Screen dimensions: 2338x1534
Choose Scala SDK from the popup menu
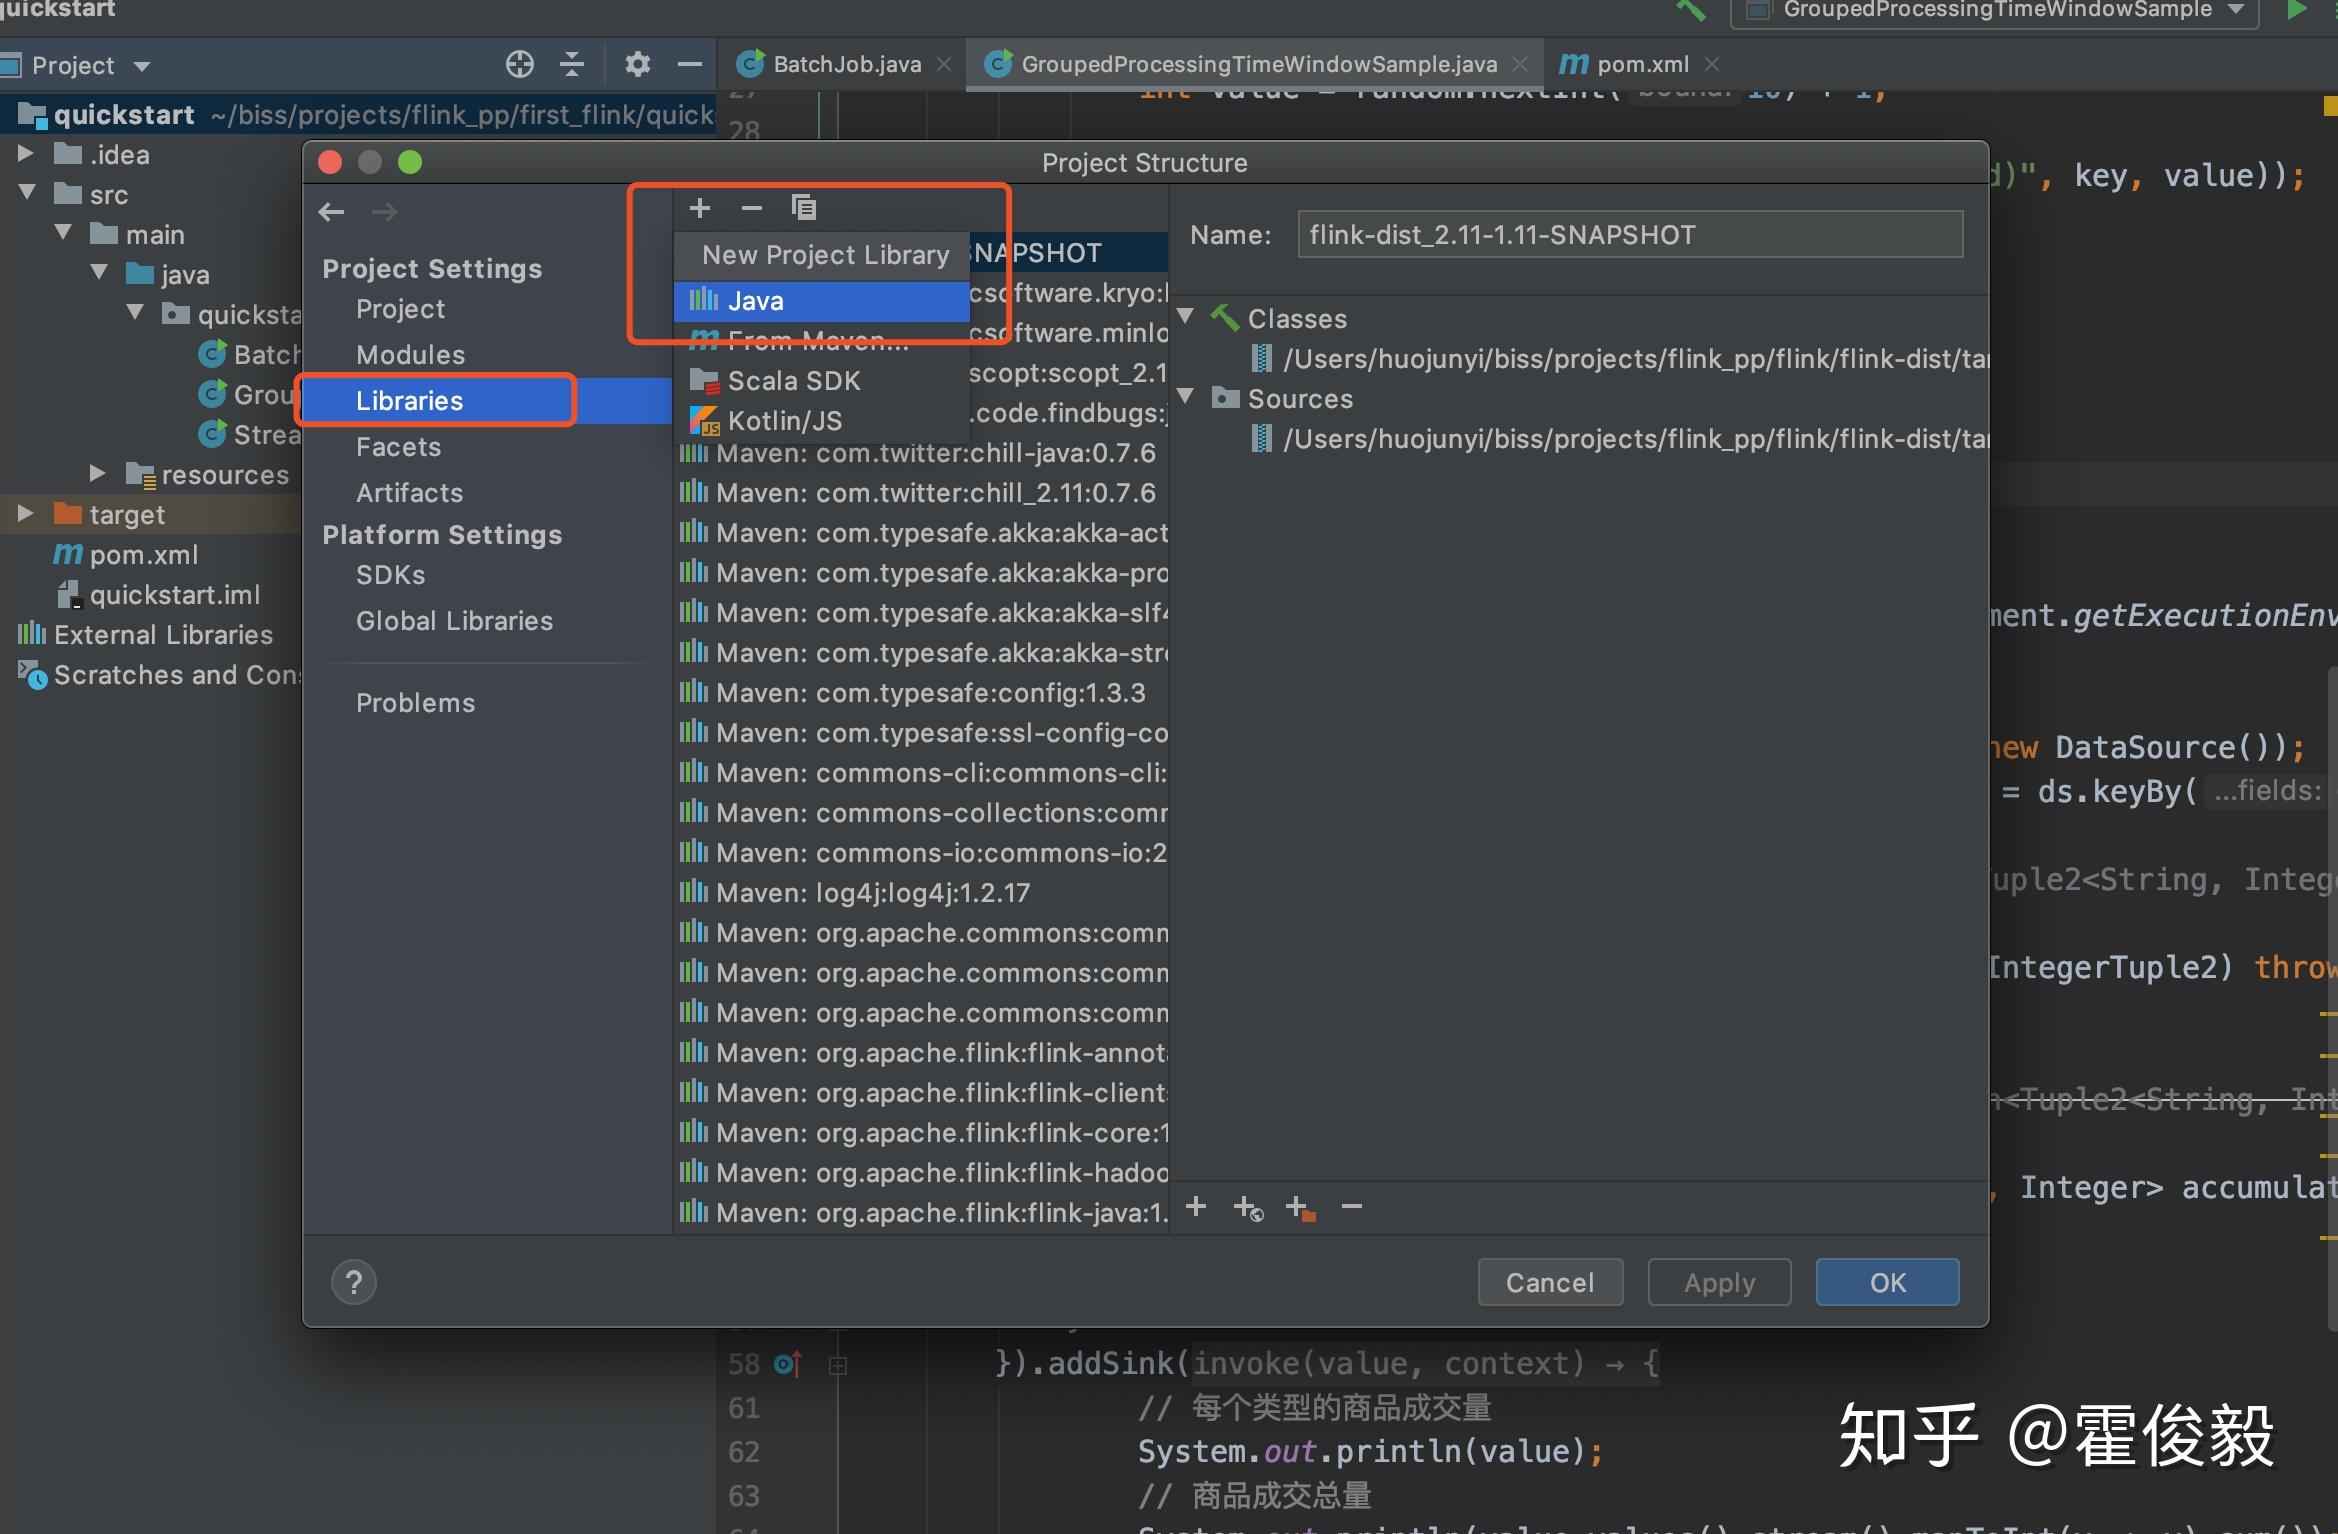pyautogui.click(x=794, y=381)
